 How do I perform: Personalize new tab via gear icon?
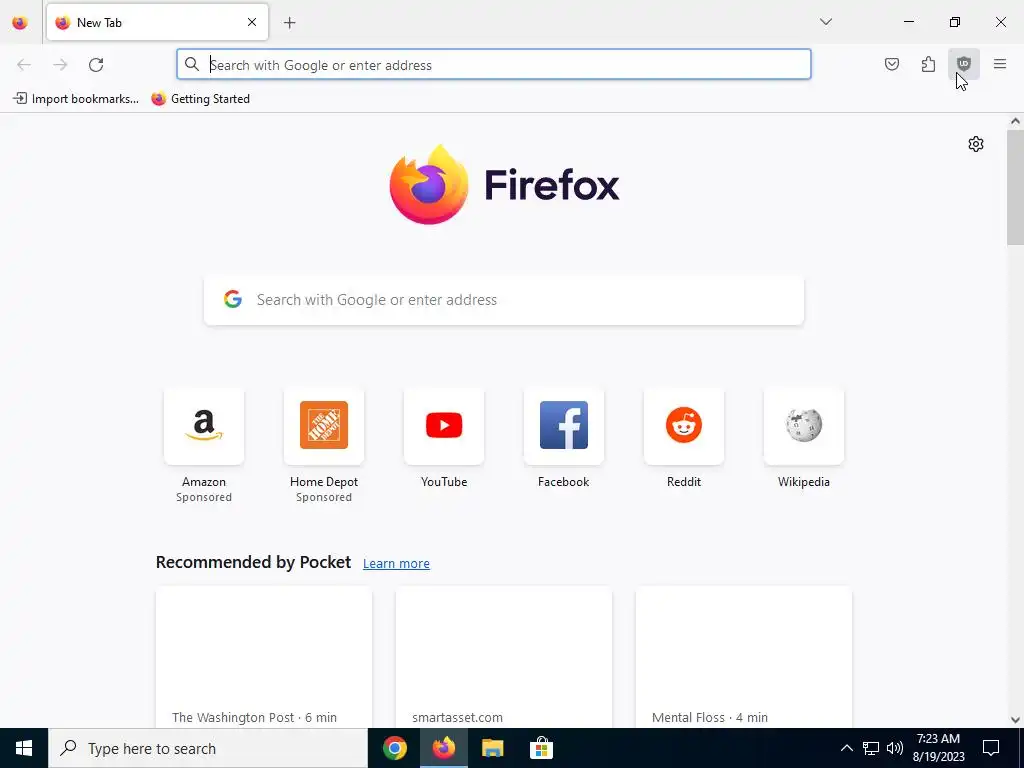click(976, 144)
